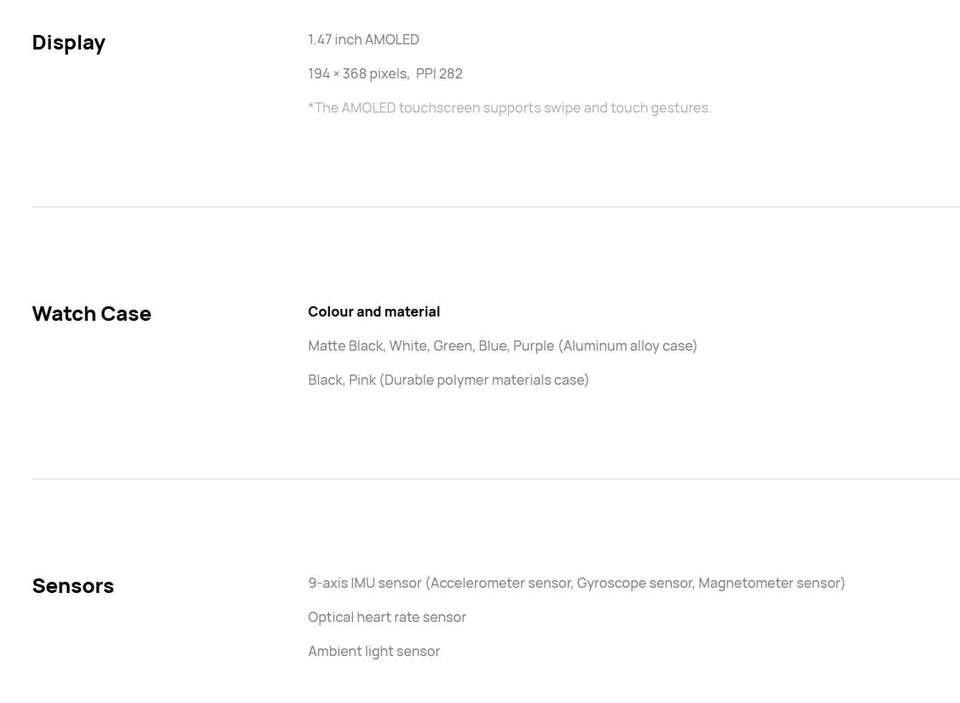960x703 pixels.
Task: Click the Watch Case section heading
Action: (x=91, y=313)
